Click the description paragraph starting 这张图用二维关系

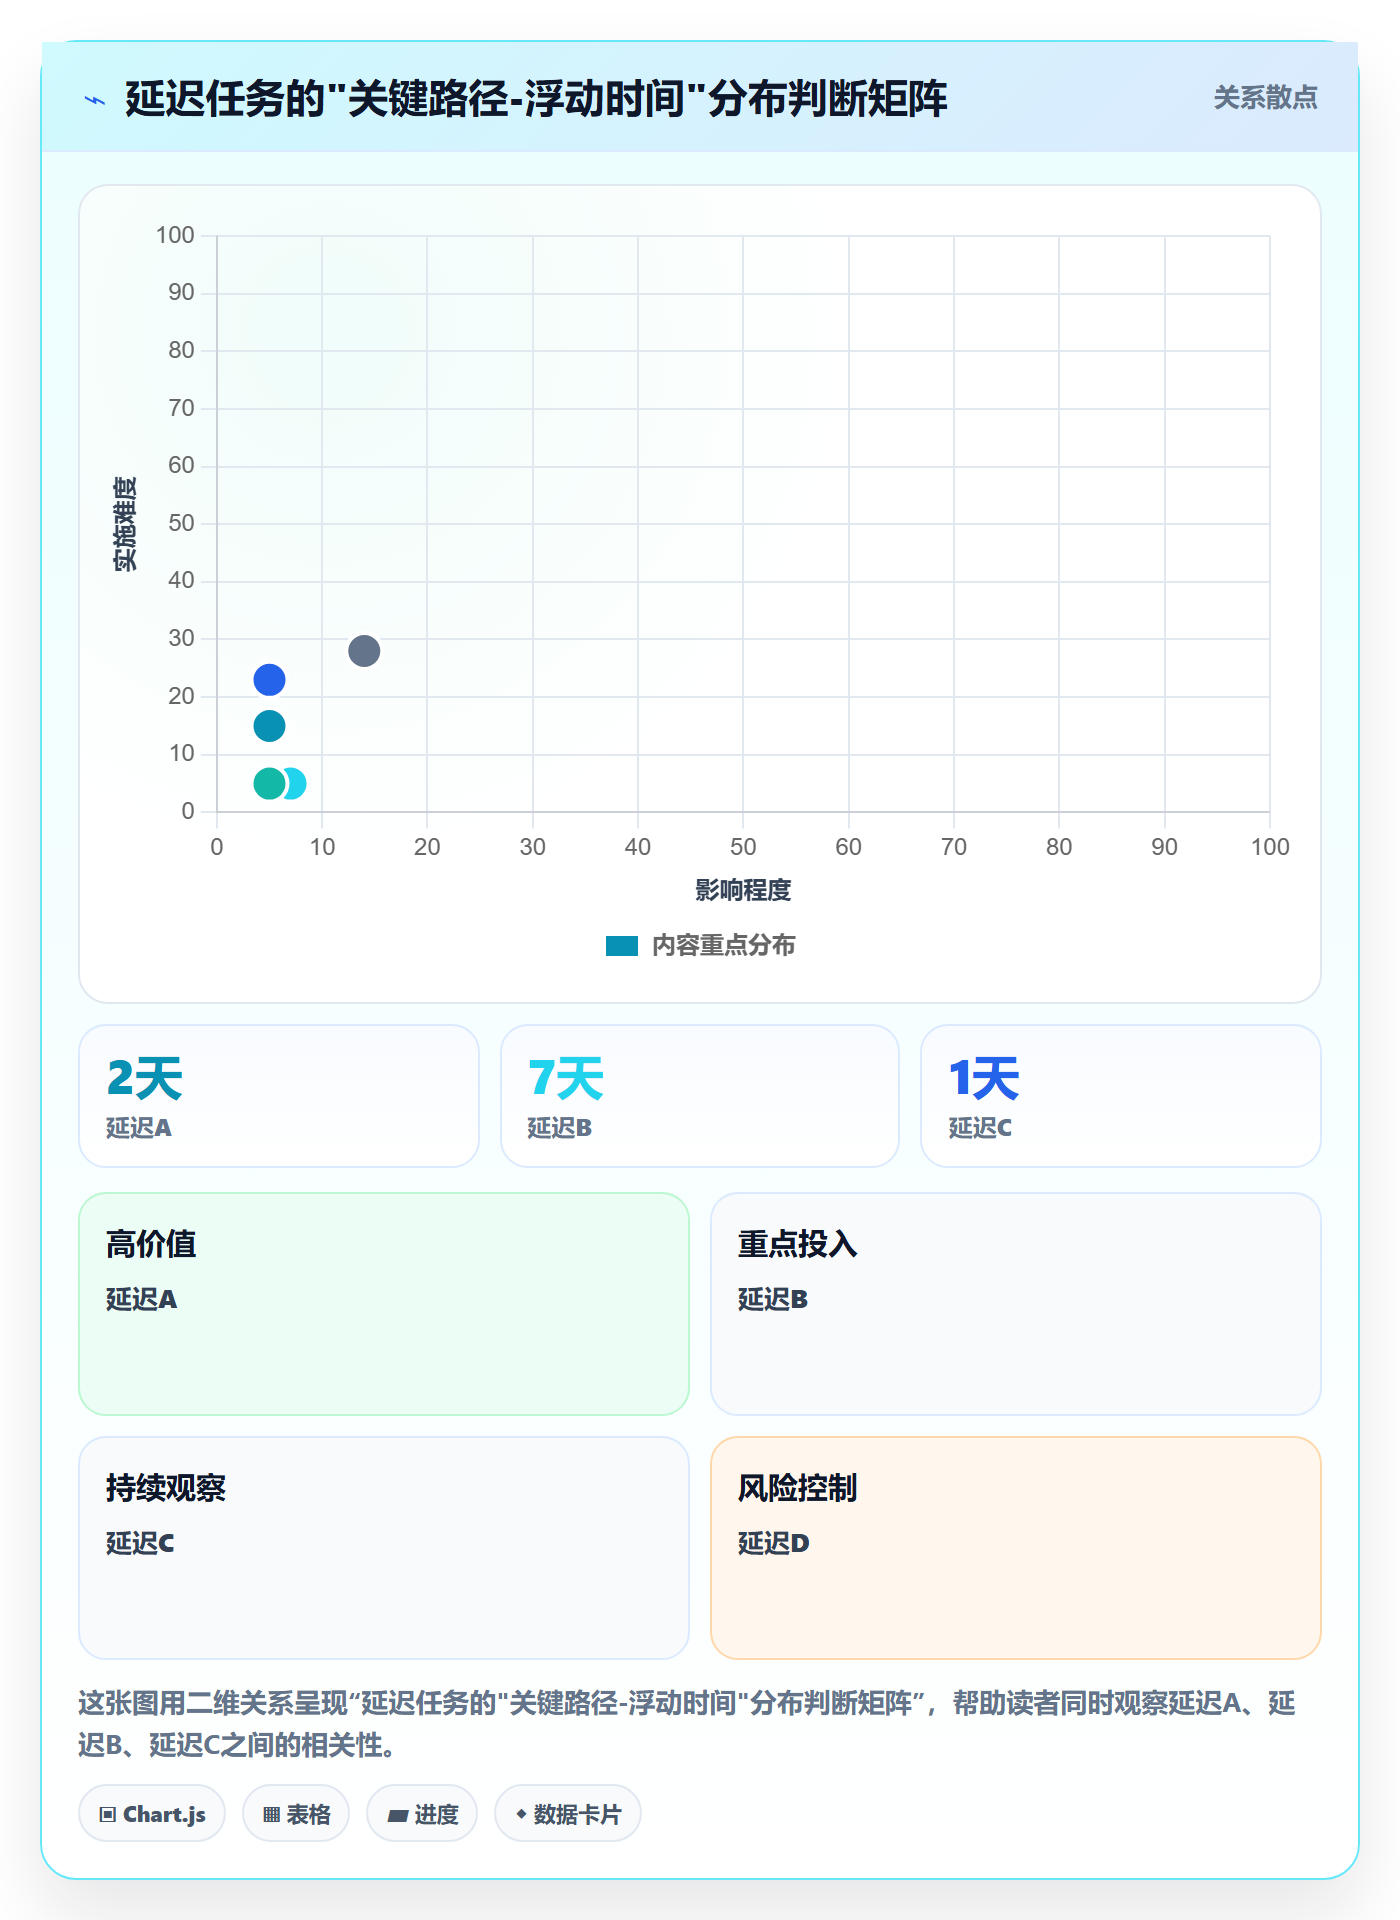[x=687, y=1723]
